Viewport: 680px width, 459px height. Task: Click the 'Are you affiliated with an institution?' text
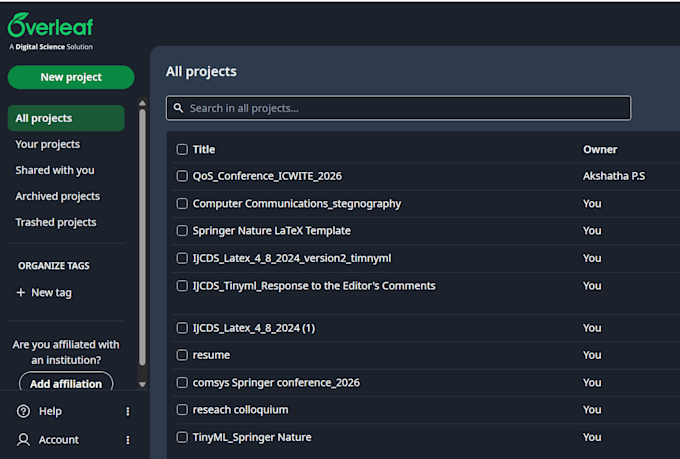click(66, 352)
